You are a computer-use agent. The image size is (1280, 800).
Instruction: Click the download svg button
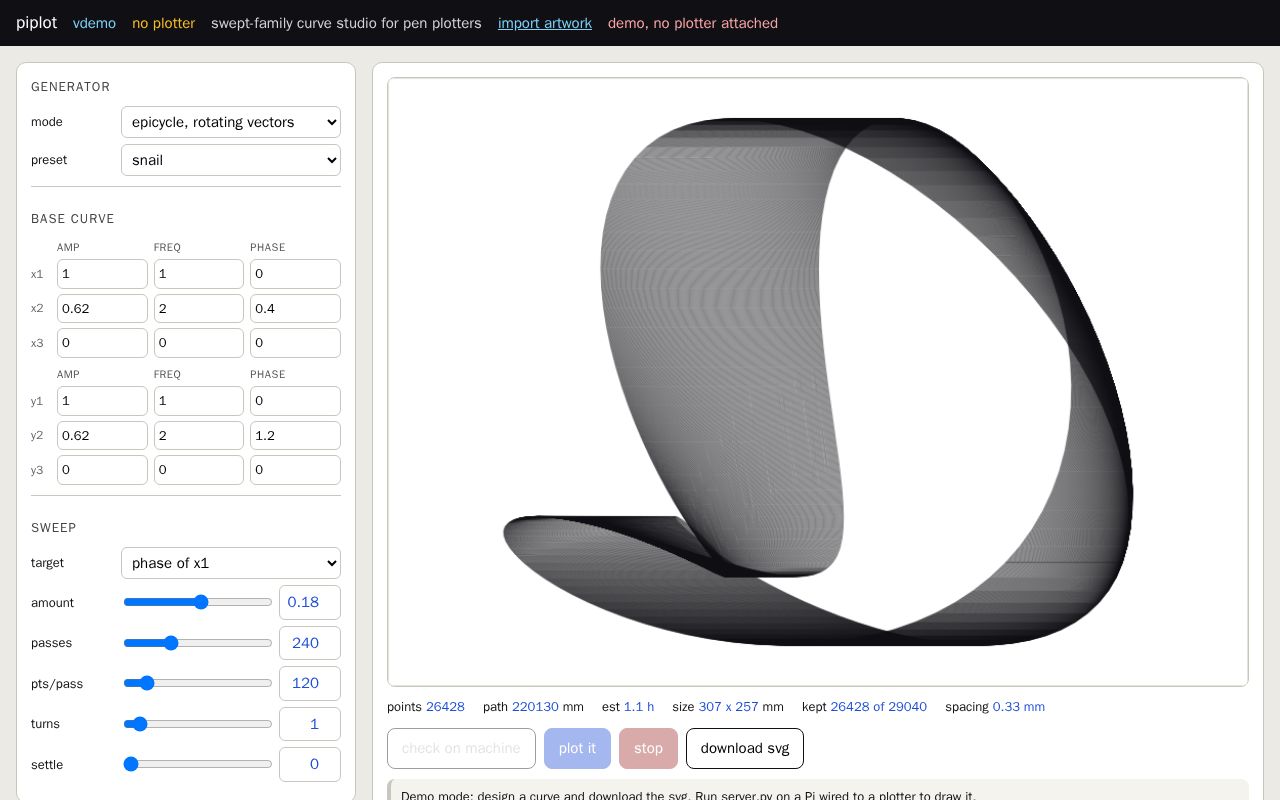coord(745,748)
